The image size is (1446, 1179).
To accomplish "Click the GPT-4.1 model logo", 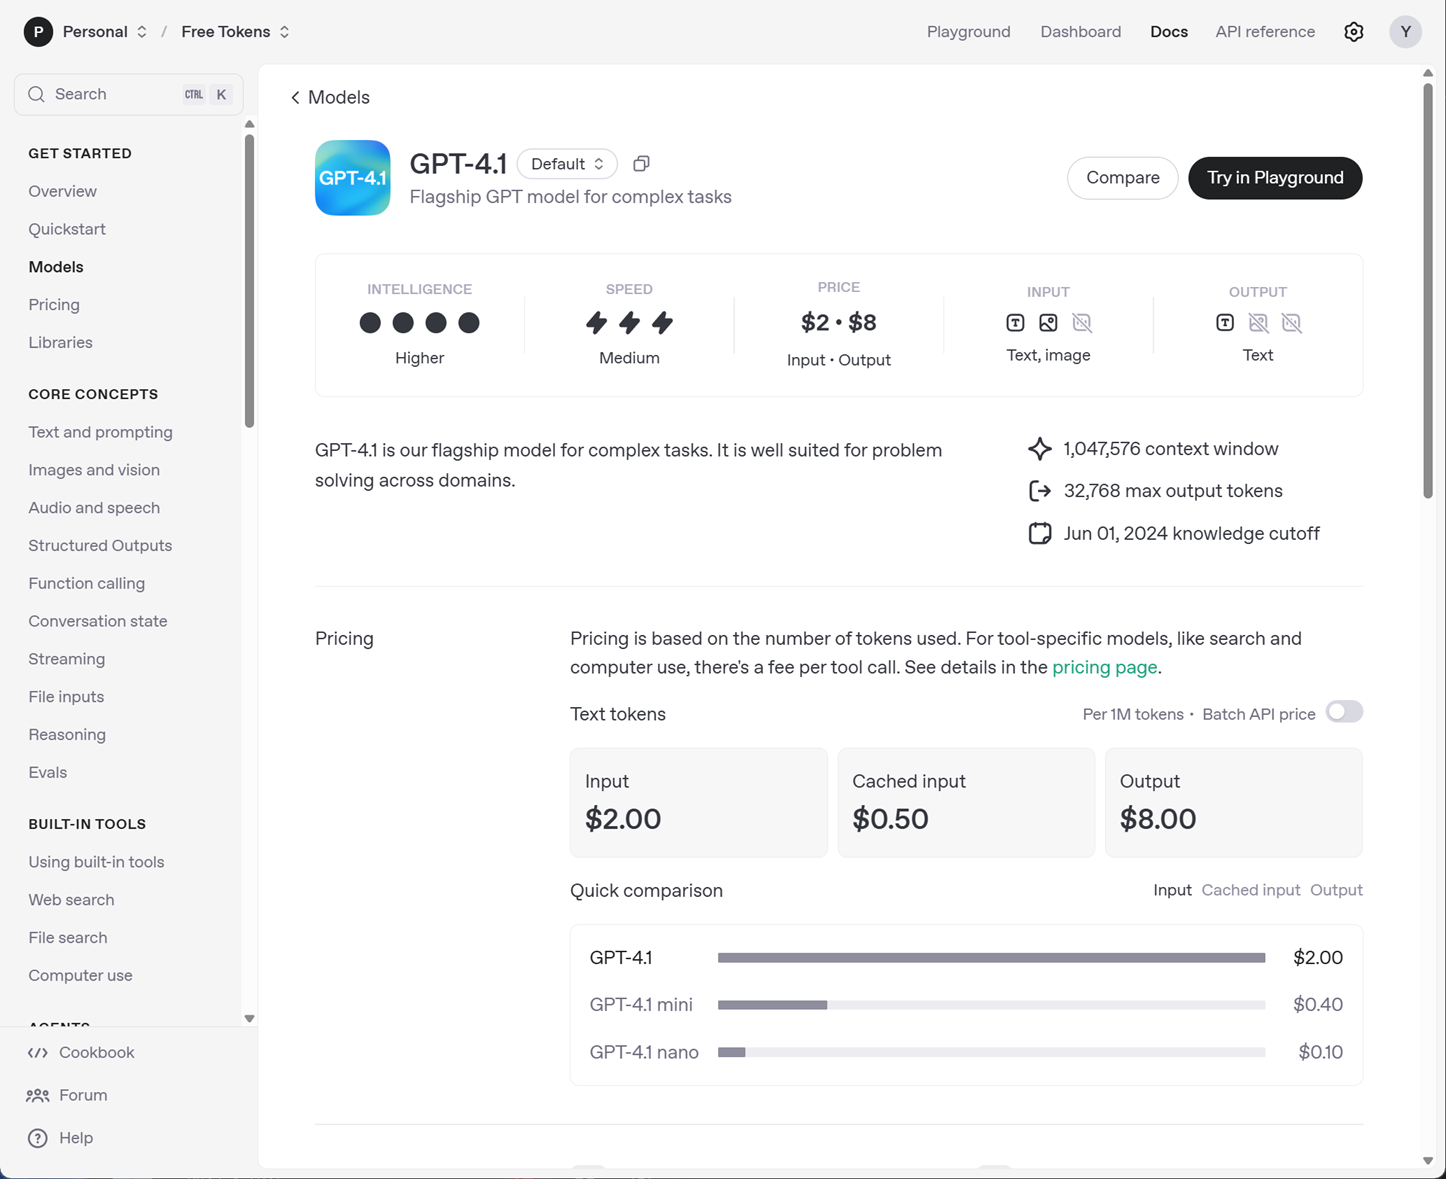I will (x=352, y=178).
